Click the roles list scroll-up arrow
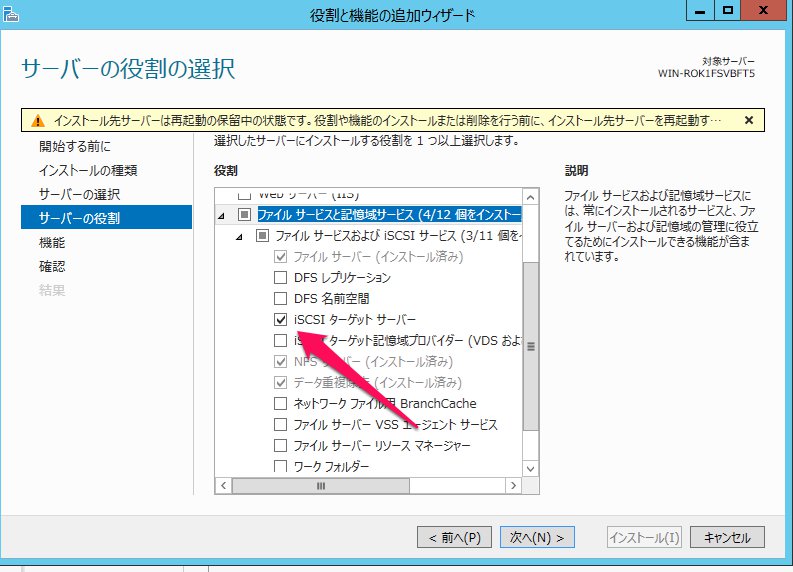Screen dimensions: 793x572 [530, 194]
